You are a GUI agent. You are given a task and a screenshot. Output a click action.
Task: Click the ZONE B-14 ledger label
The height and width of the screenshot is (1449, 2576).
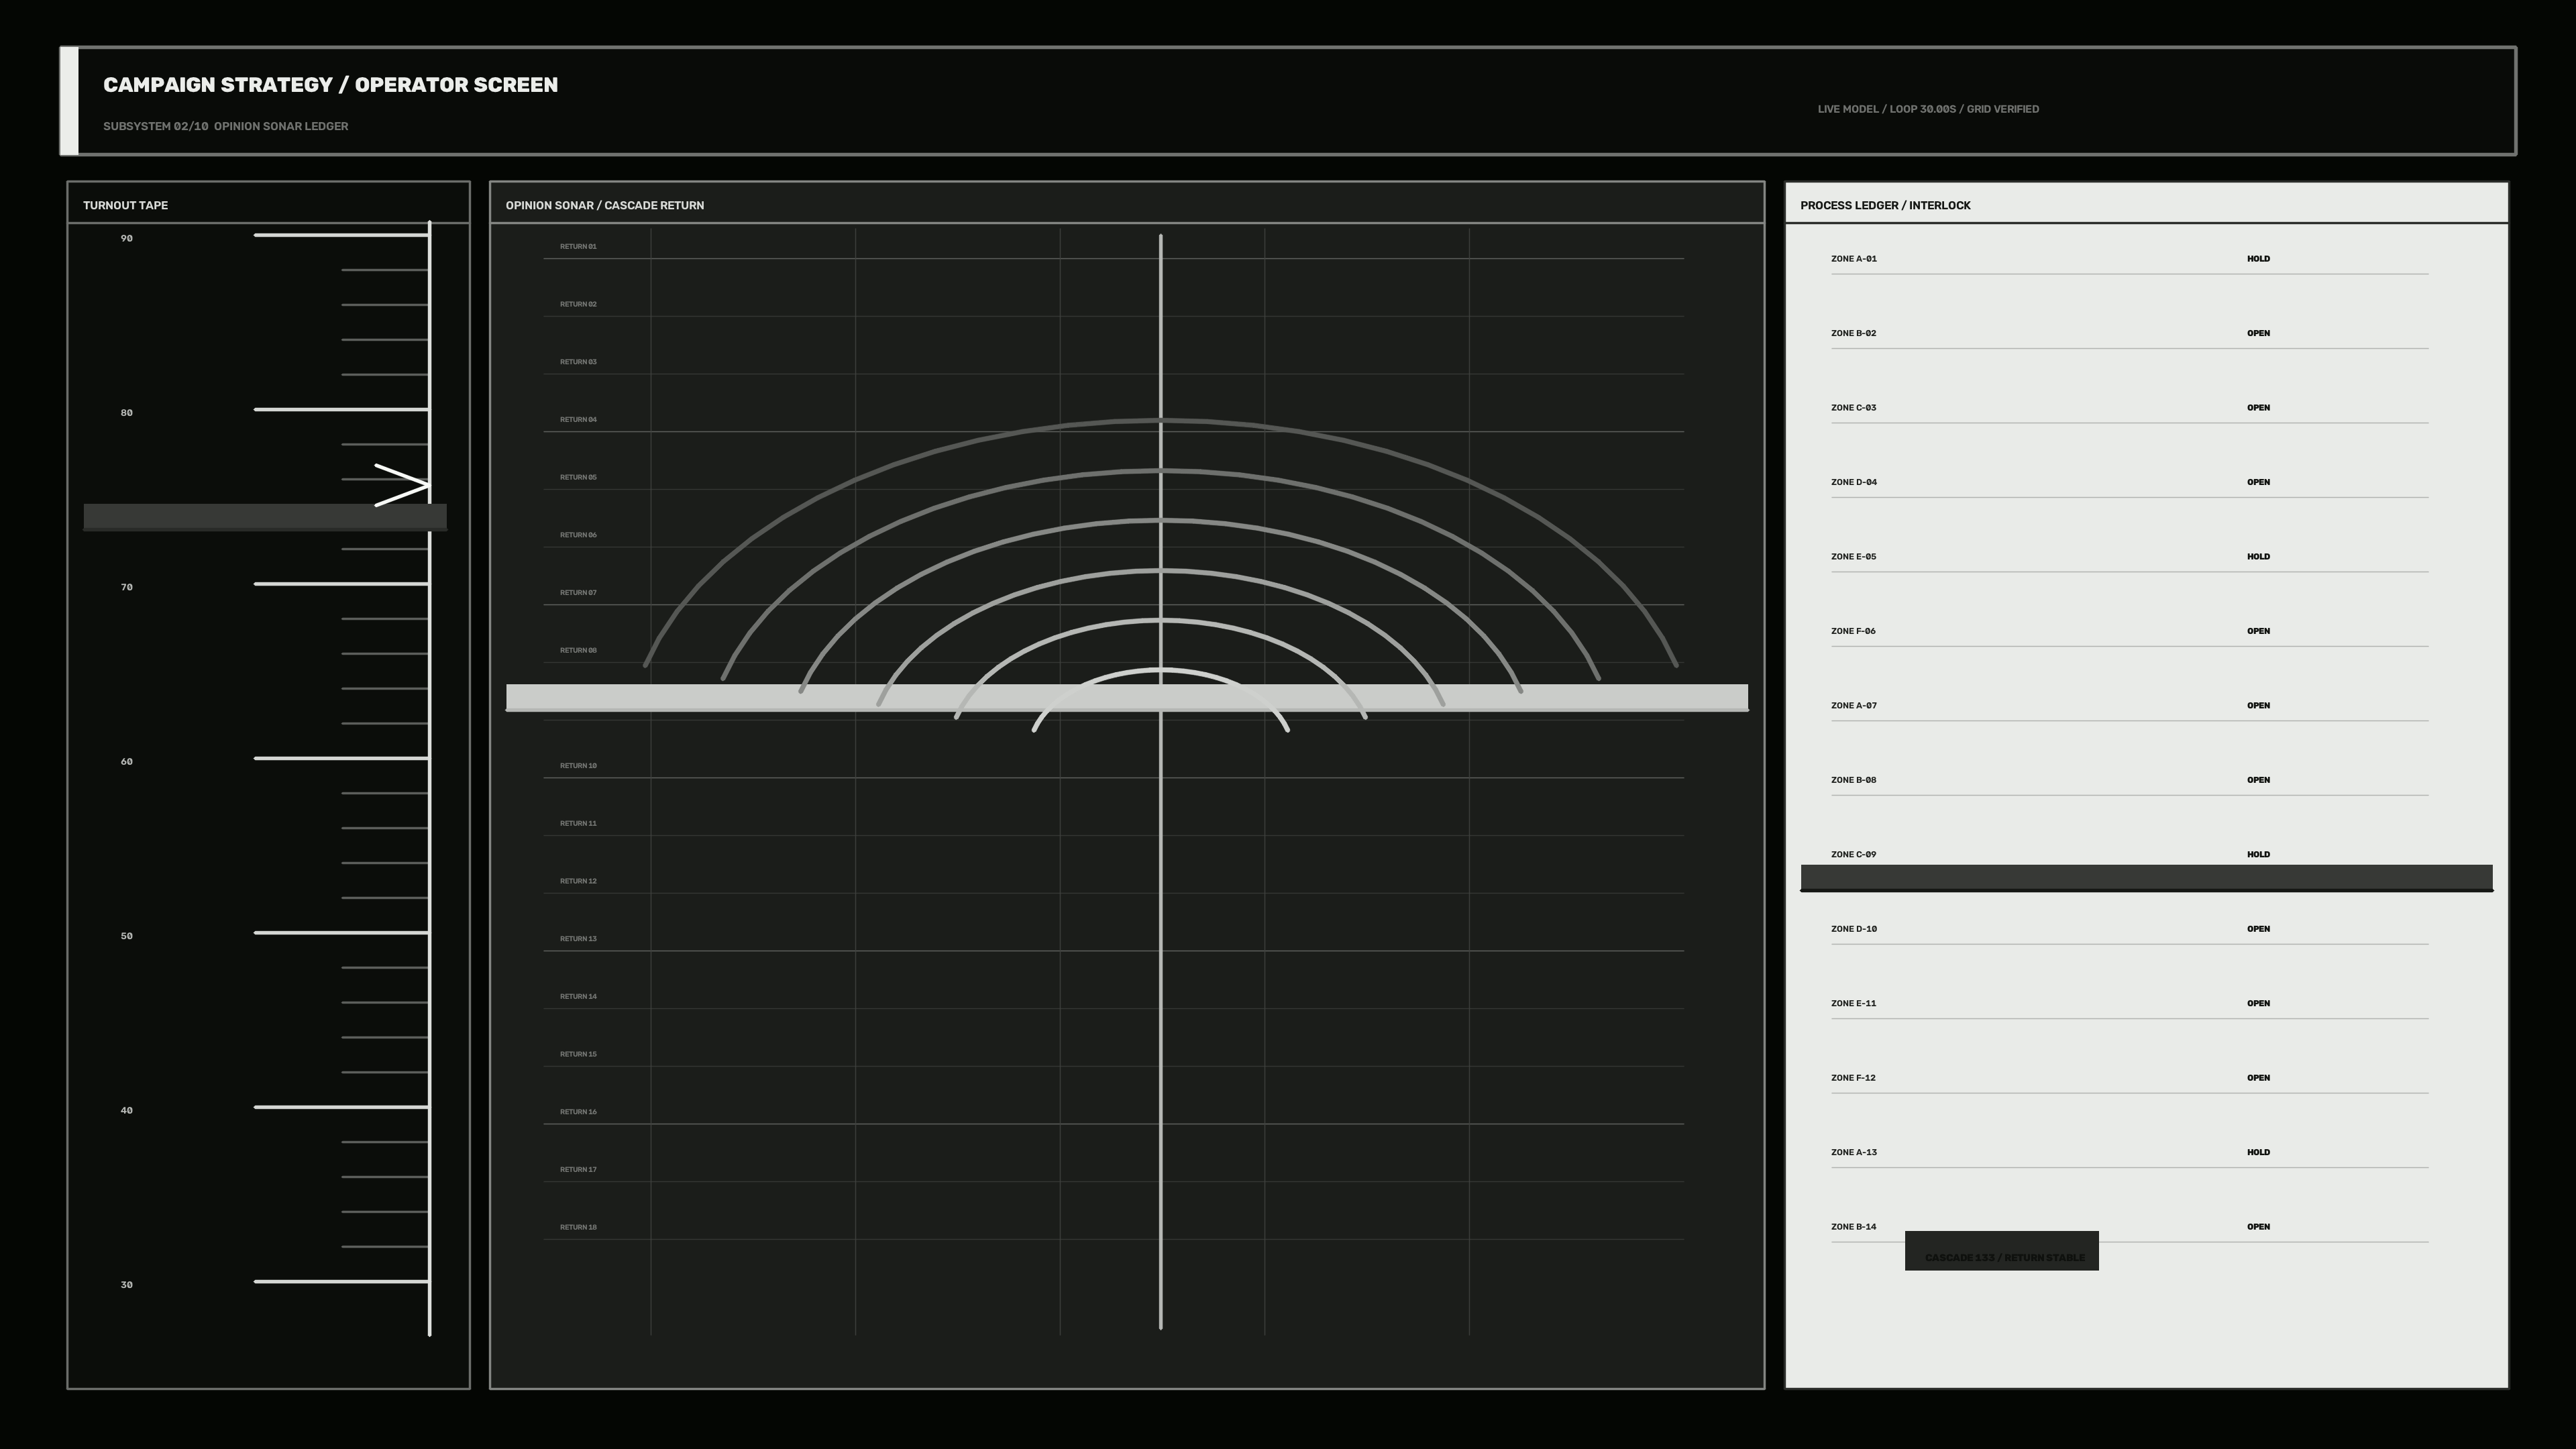pyautogui.click(x=1854, y=1227)
